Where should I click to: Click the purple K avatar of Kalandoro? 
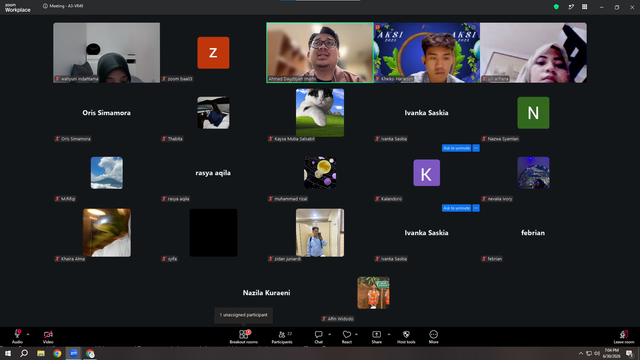click(x=427, y=173)
